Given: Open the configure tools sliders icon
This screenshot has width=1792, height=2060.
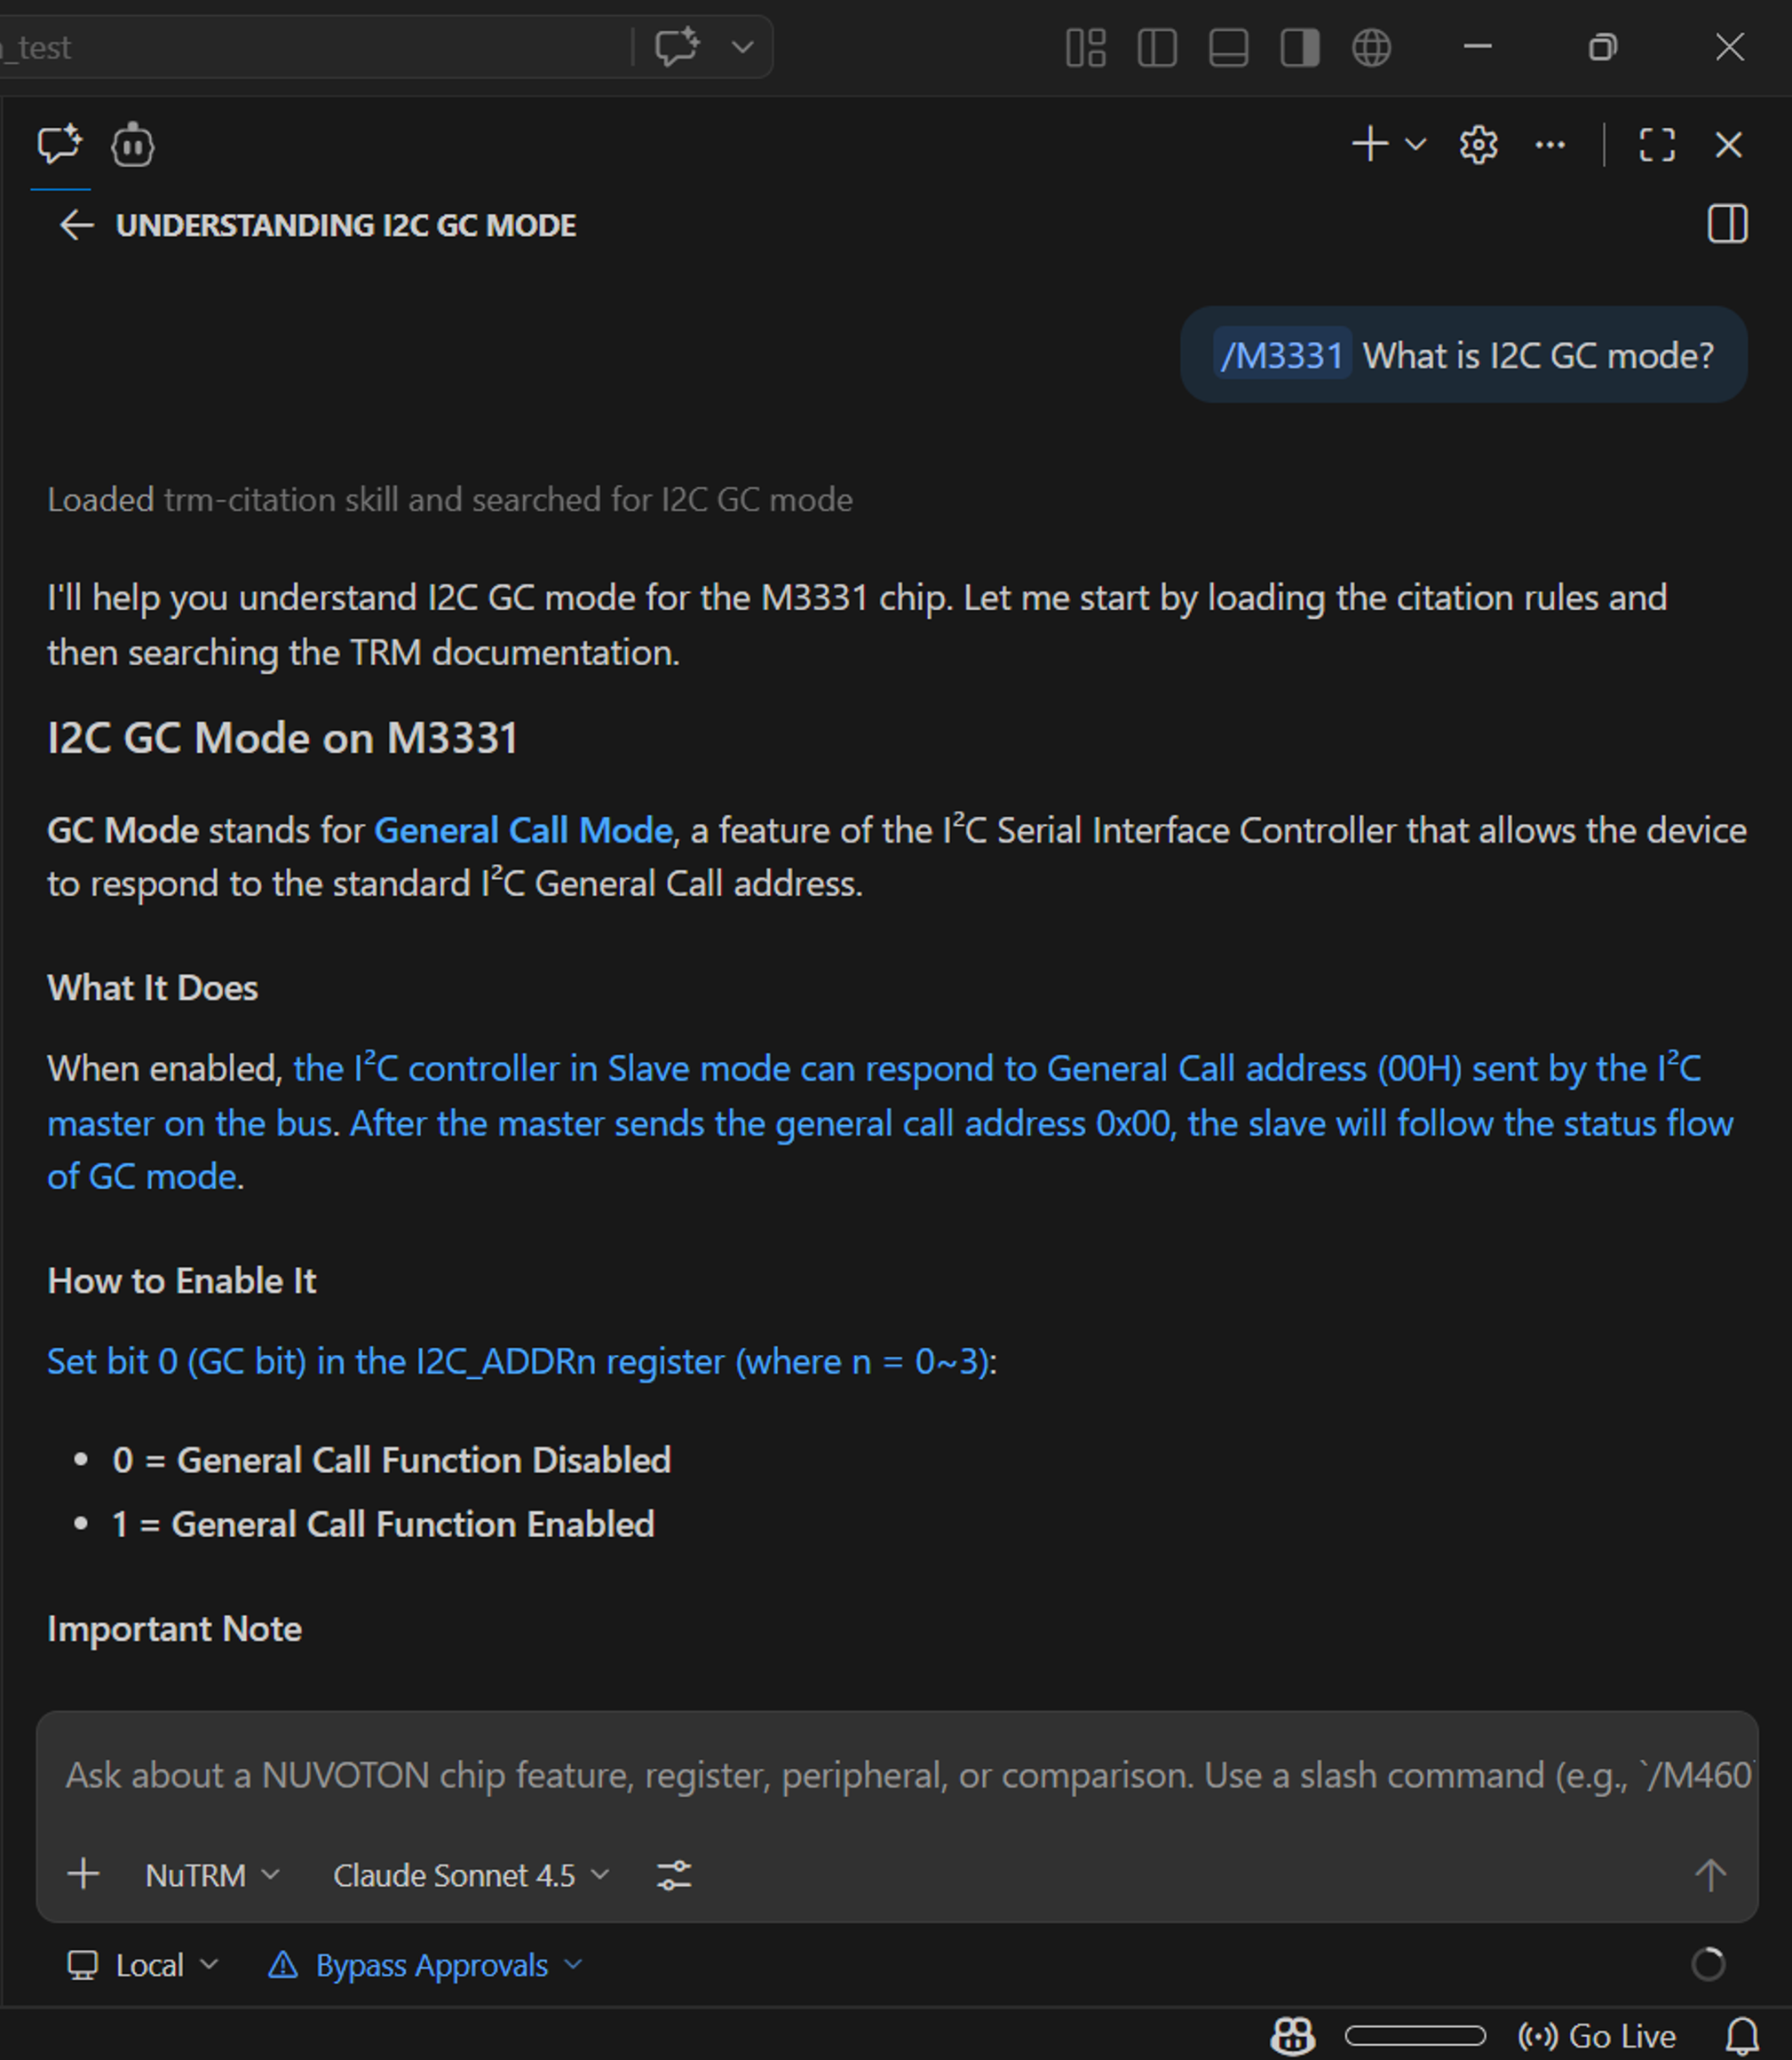Looking at the screenshot, I should 674,1875.
